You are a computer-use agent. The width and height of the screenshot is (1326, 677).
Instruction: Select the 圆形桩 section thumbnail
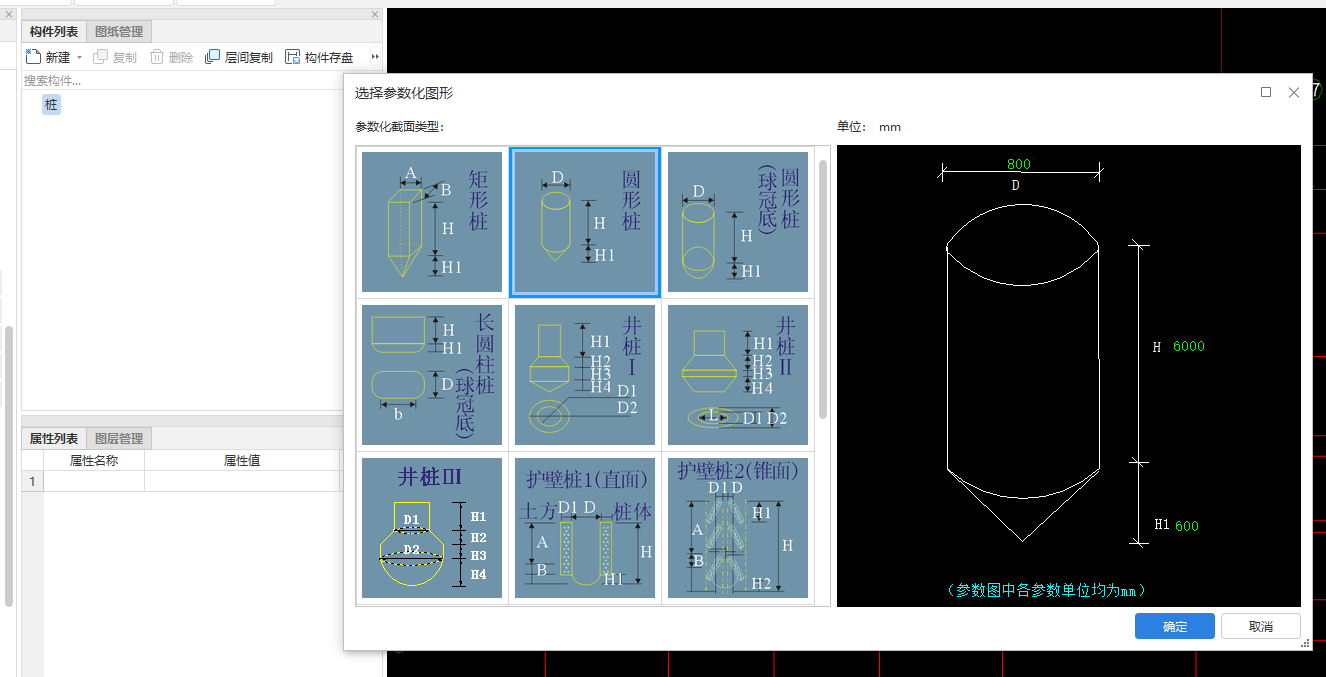pos(585,222)
